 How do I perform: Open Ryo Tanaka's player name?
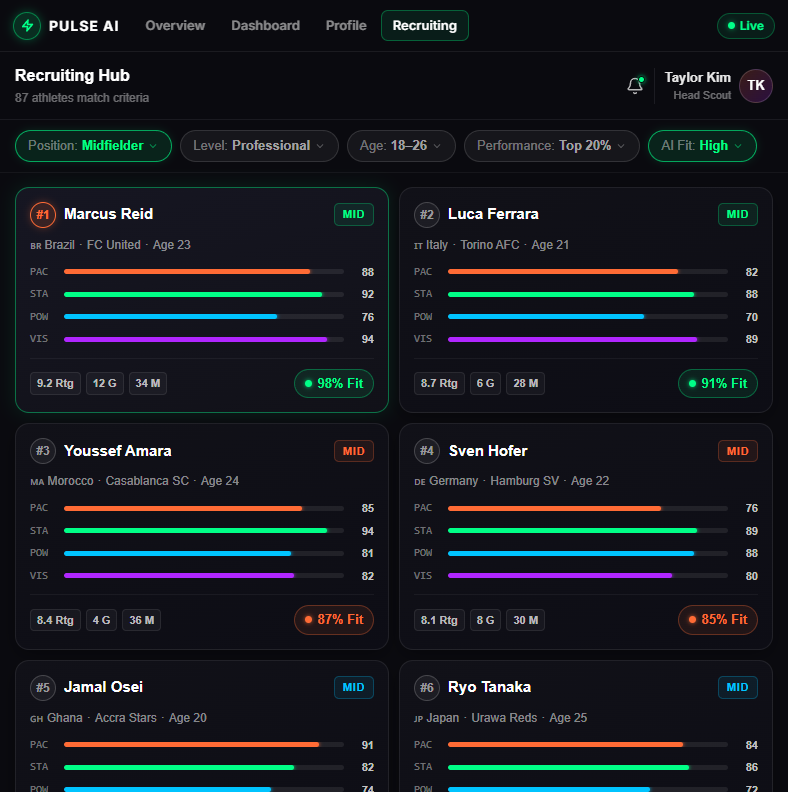tap(489, 687)
